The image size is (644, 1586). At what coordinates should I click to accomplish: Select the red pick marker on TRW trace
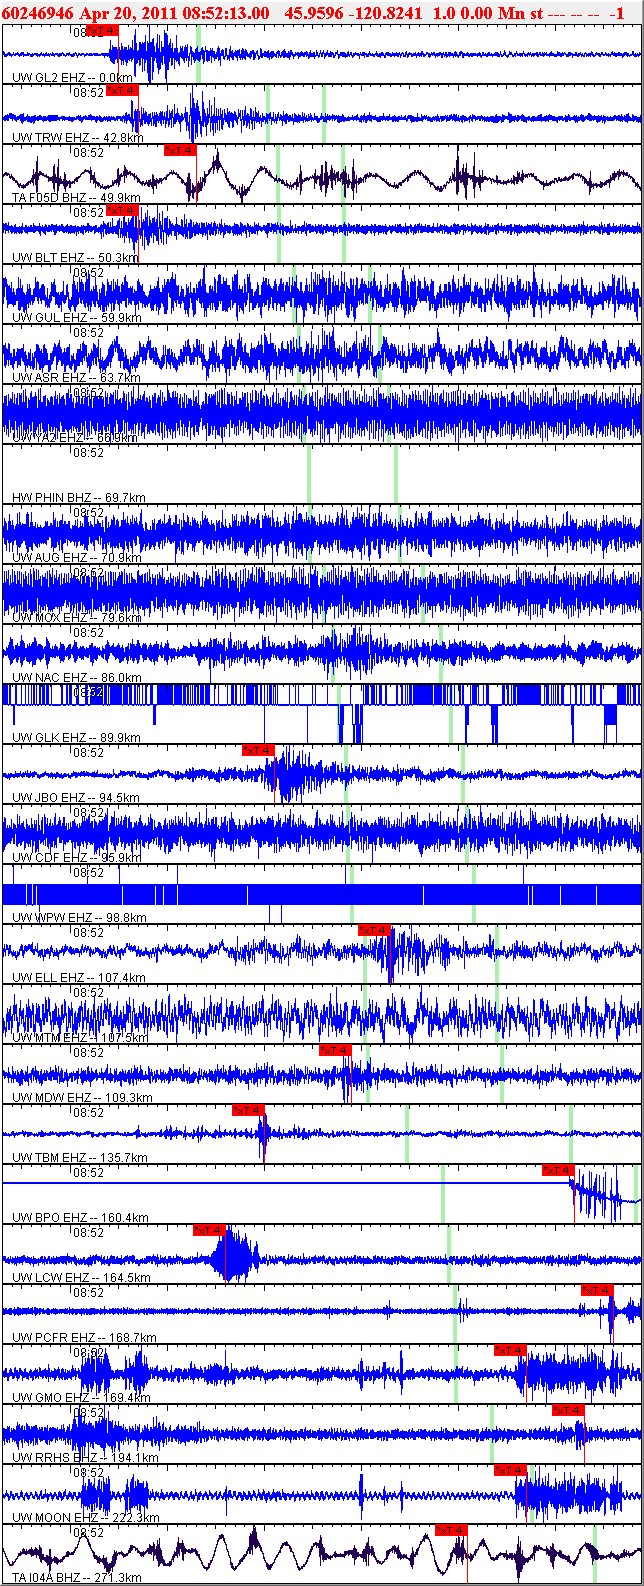[x=122, y=91]
